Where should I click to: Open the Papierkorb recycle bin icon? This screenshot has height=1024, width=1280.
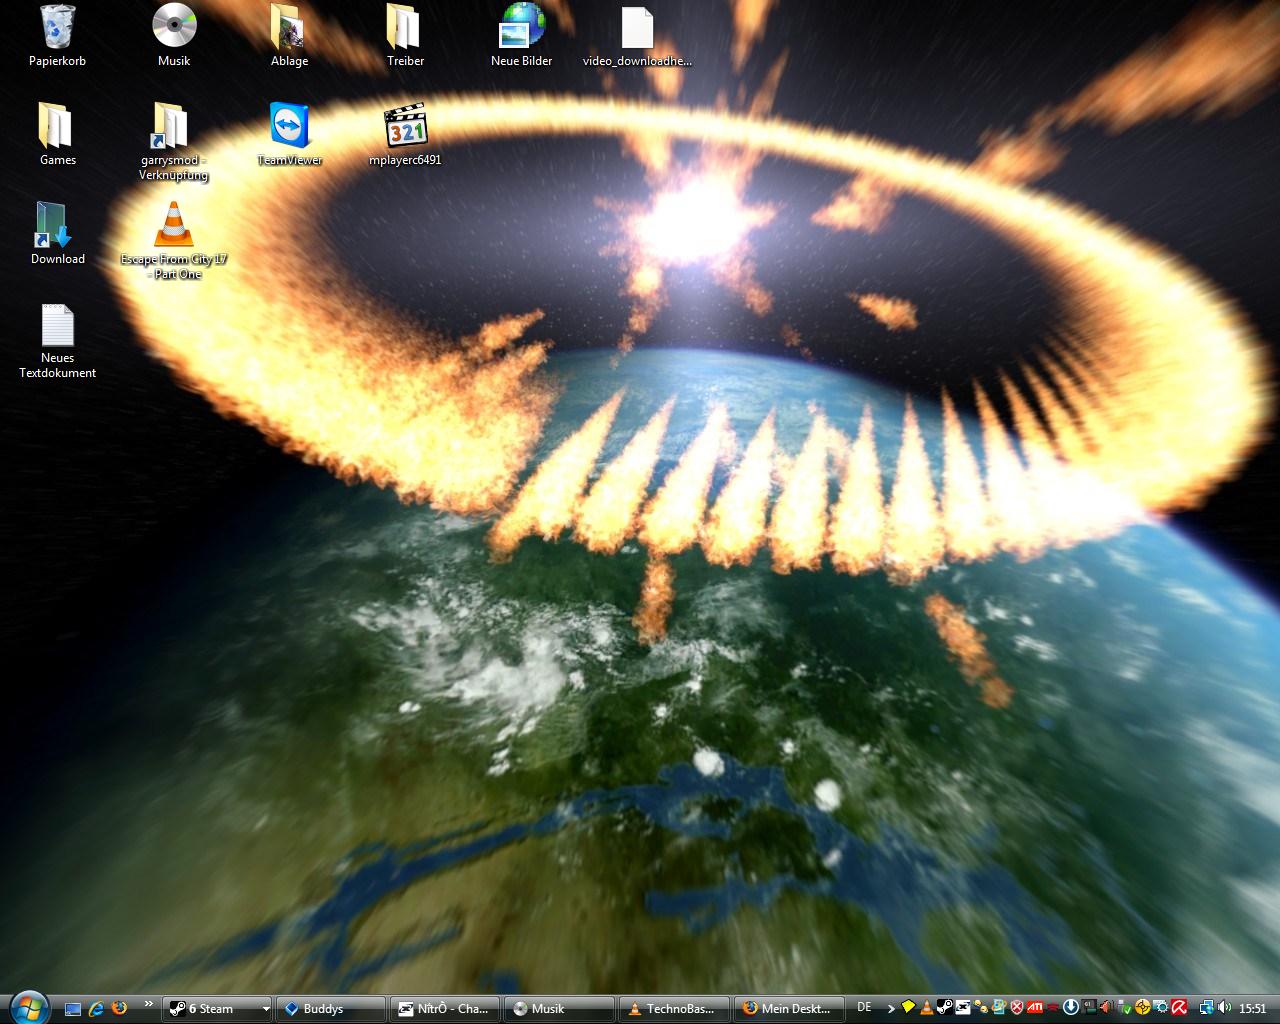tap(57, 28)
